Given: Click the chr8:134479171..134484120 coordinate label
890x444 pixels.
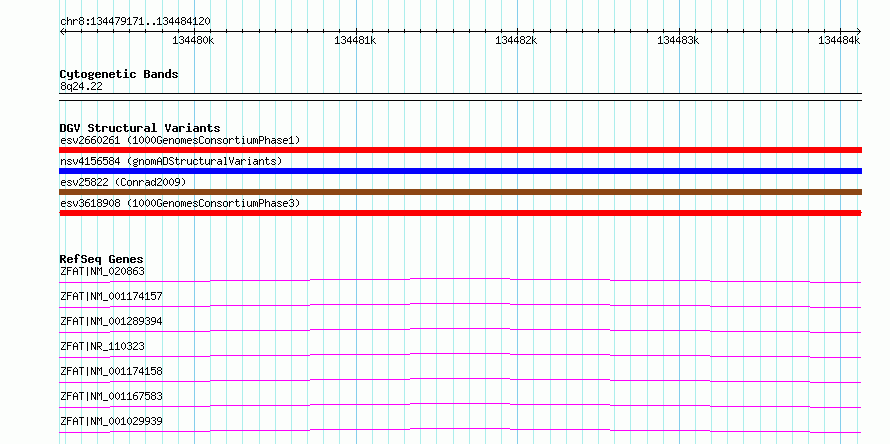Looking at the screenshot, I should tap(135, 22).
